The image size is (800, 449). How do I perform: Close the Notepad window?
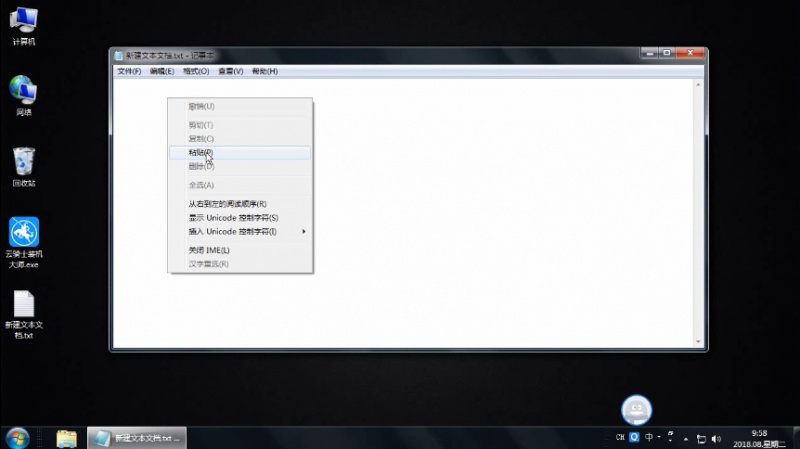pos(690,53)
